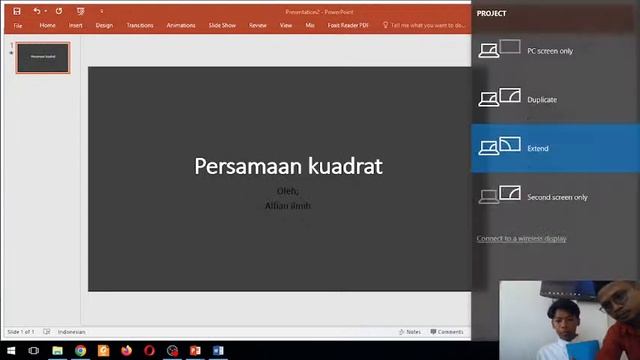Click the Persamaan kuadrat title on the slide
This screenshot has width=640, height=360.
(288, 166)
